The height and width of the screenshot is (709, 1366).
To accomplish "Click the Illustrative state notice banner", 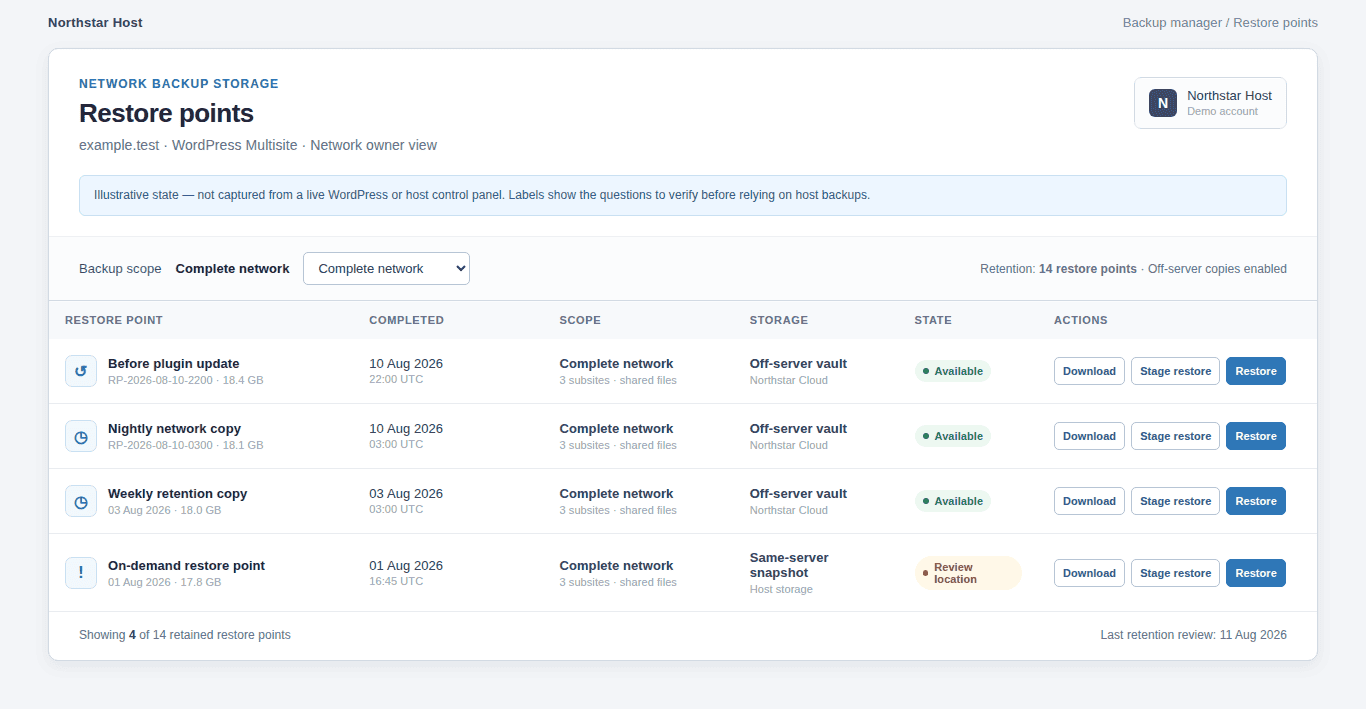I will 683,195.
